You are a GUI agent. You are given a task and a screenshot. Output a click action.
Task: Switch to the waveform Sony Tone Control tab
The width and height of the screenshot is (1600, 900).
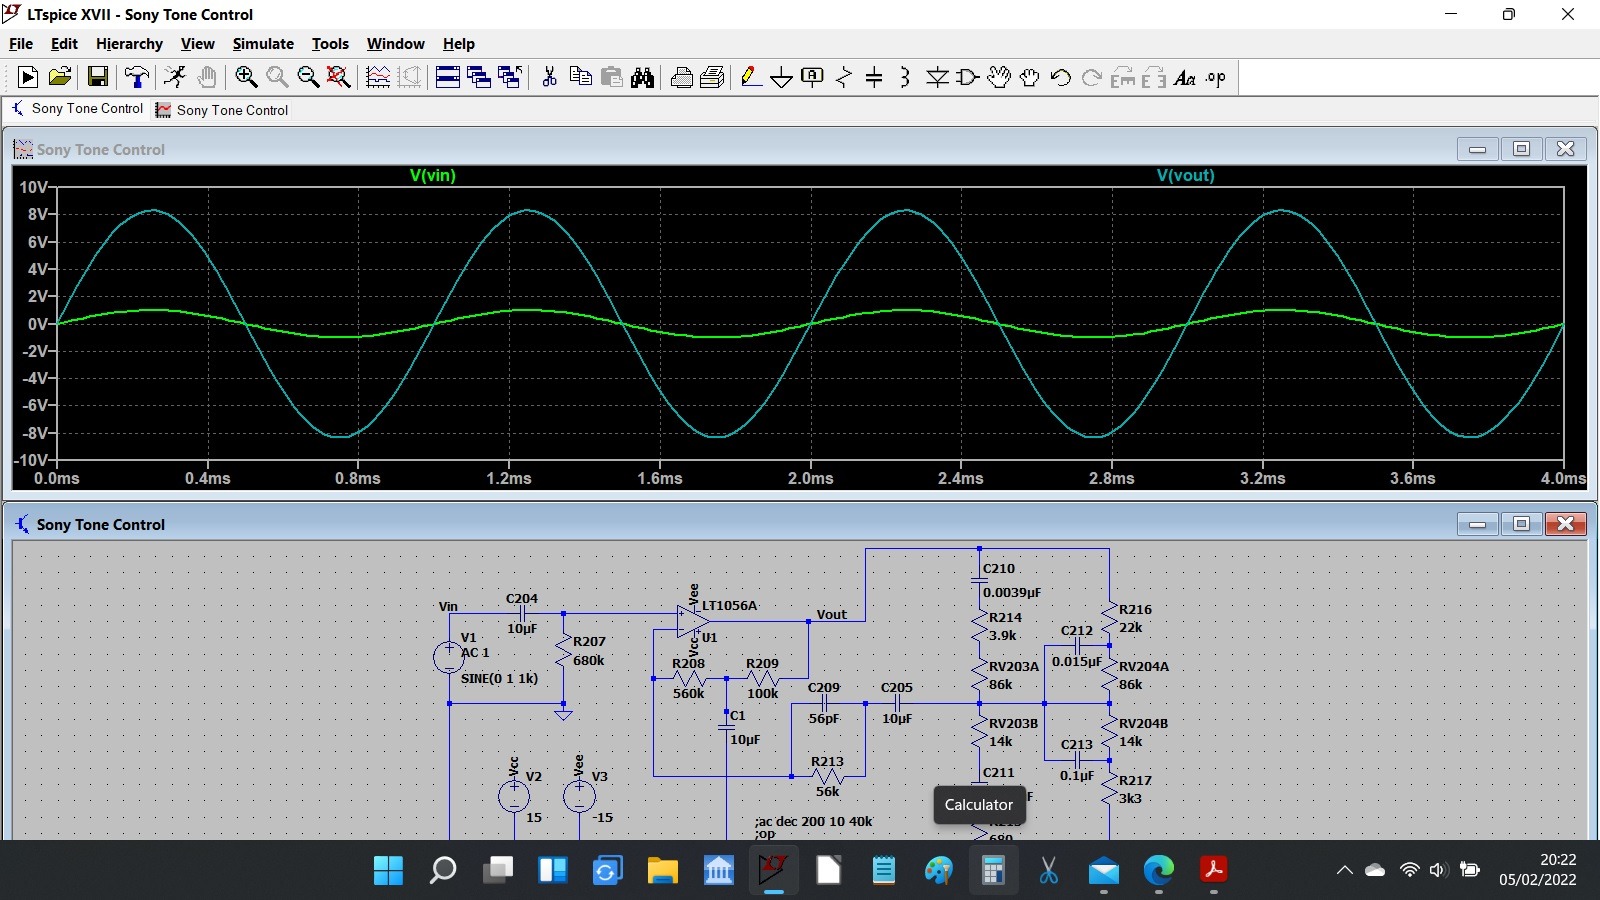[x=222, y=110]
